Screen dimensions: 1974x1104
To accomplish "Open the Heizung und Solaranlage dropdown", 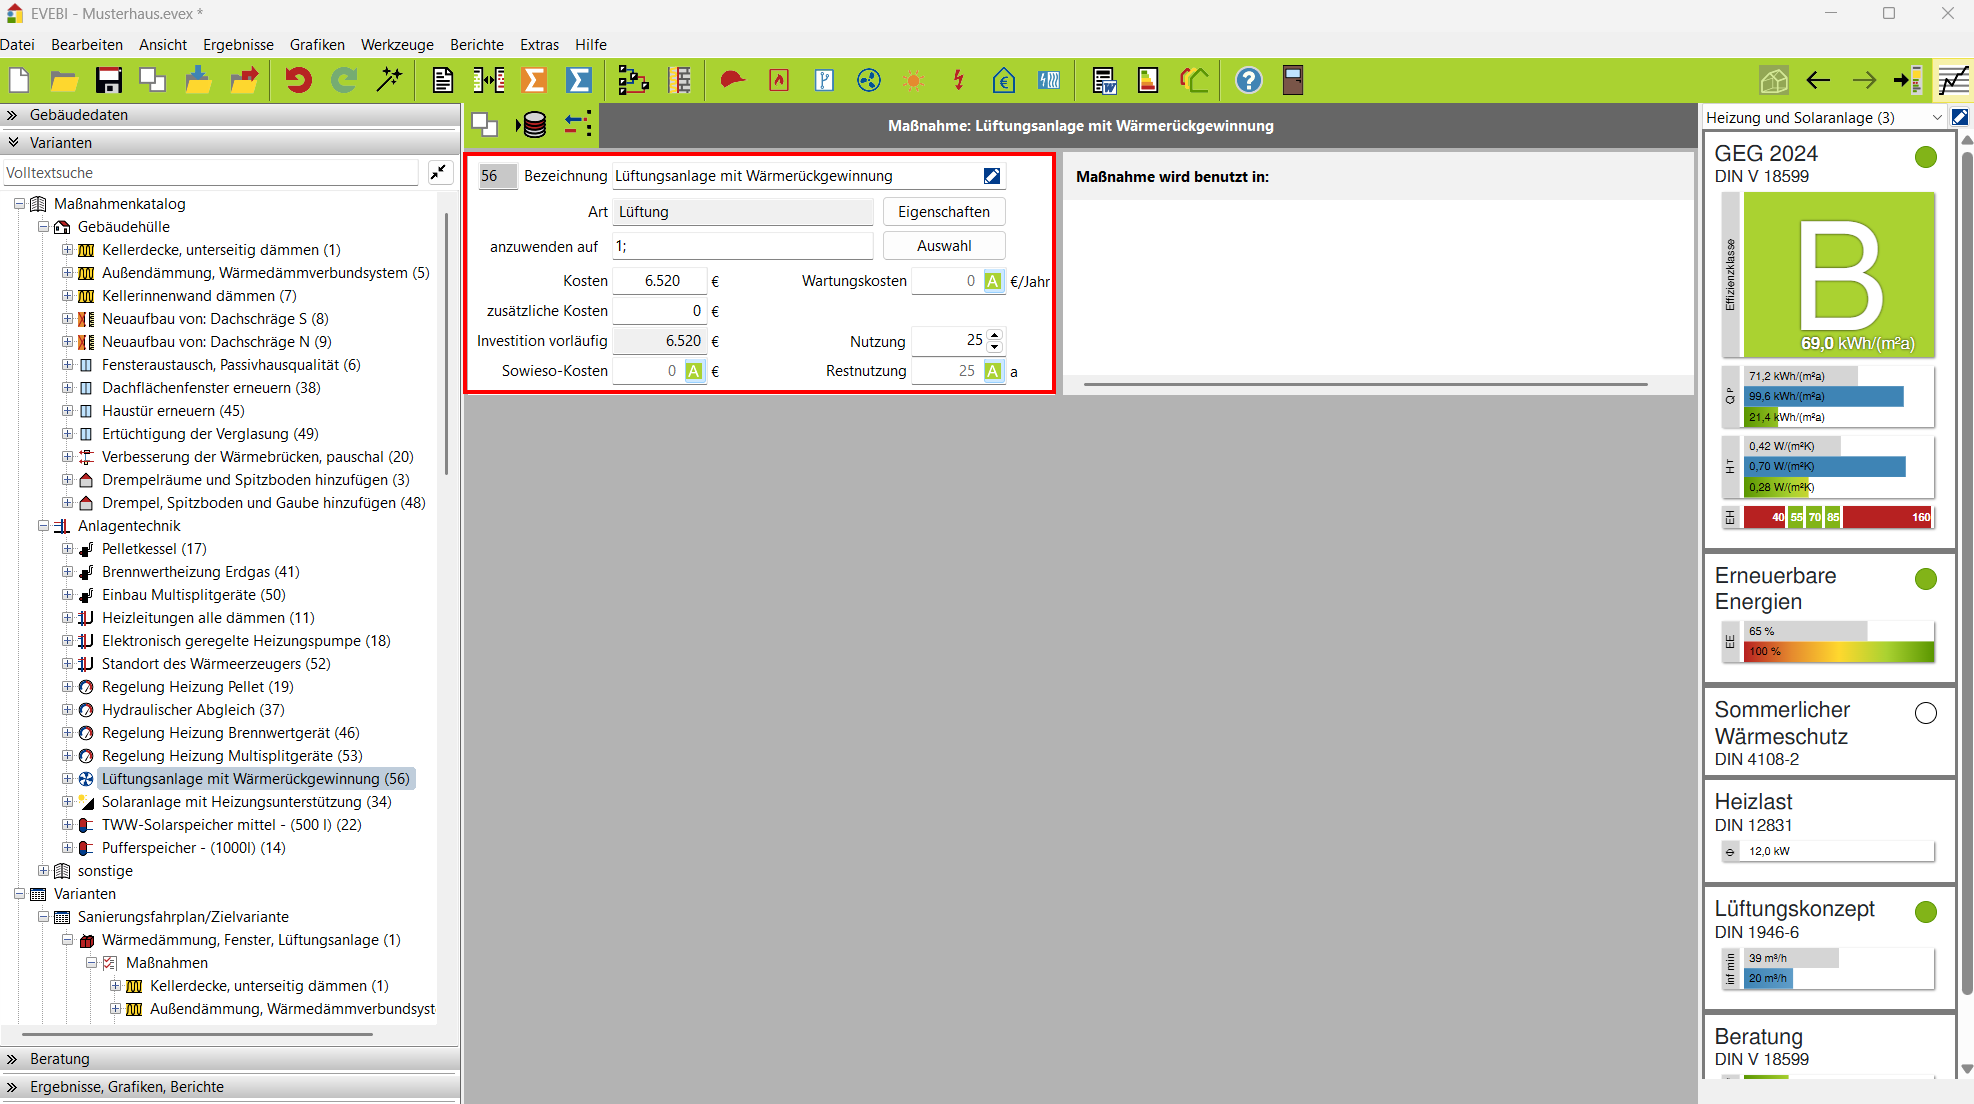I will pyautogui.click(x=1936, y=118).
